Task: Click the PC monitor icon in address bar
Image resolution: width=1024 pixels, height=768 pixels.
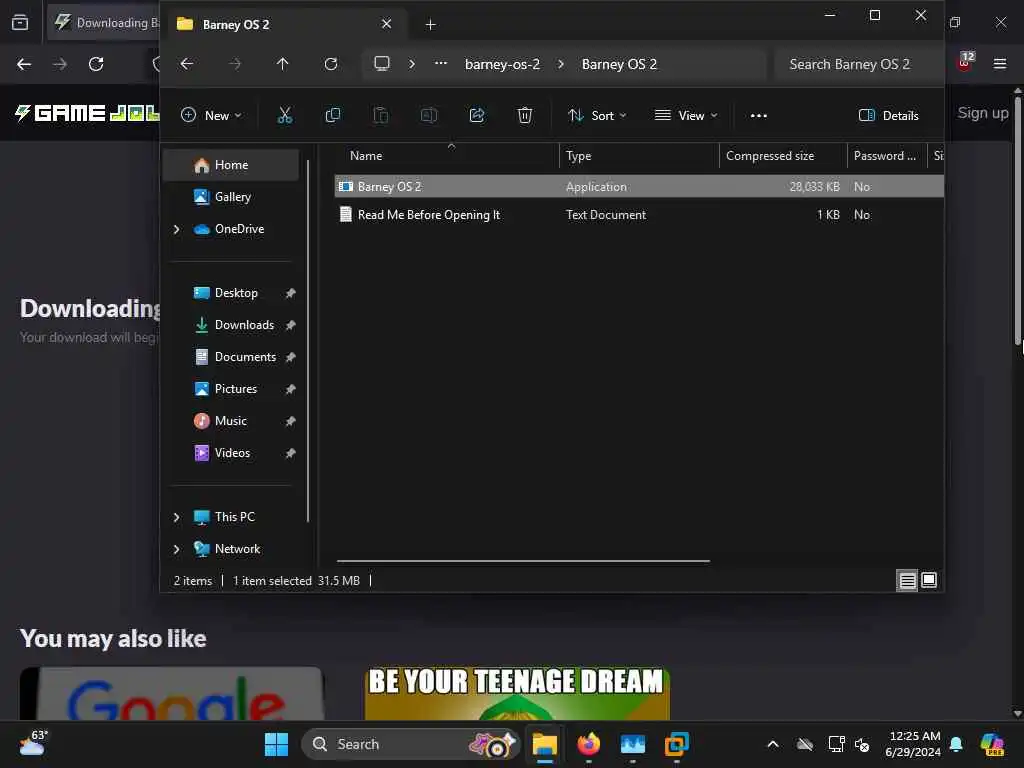Action: pyautogui.click(x=381, y=63)
